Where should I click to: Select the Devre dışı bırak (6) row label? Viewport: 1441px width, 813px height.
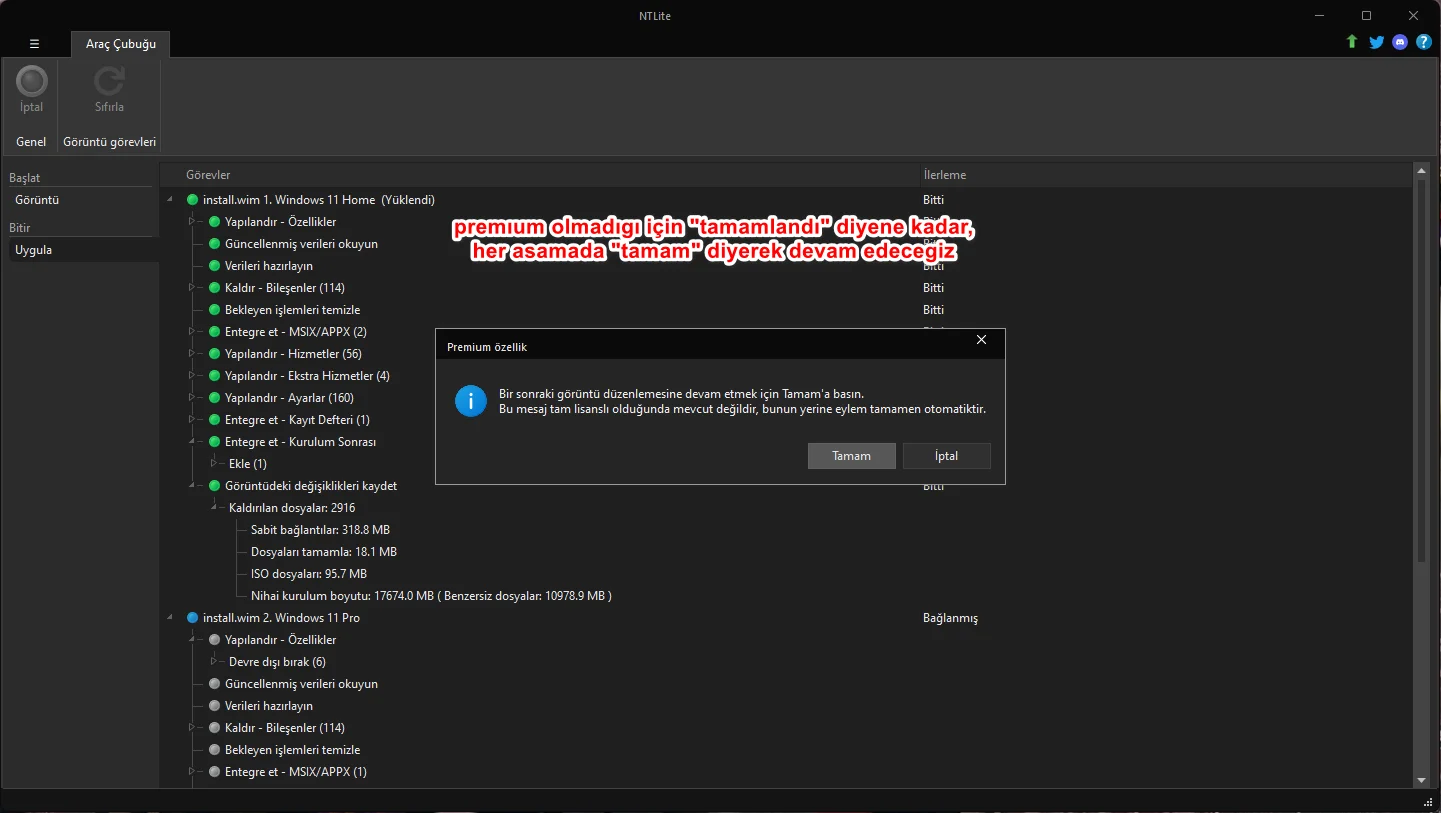277,662
